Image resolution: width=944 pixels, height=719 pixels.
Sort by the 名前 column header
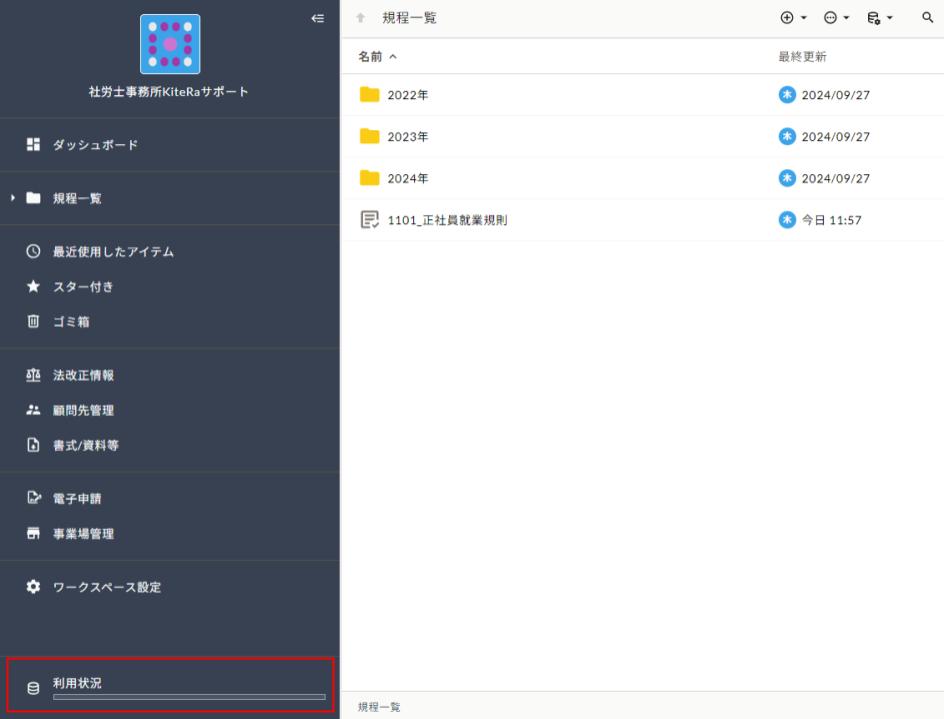[371, 57]
